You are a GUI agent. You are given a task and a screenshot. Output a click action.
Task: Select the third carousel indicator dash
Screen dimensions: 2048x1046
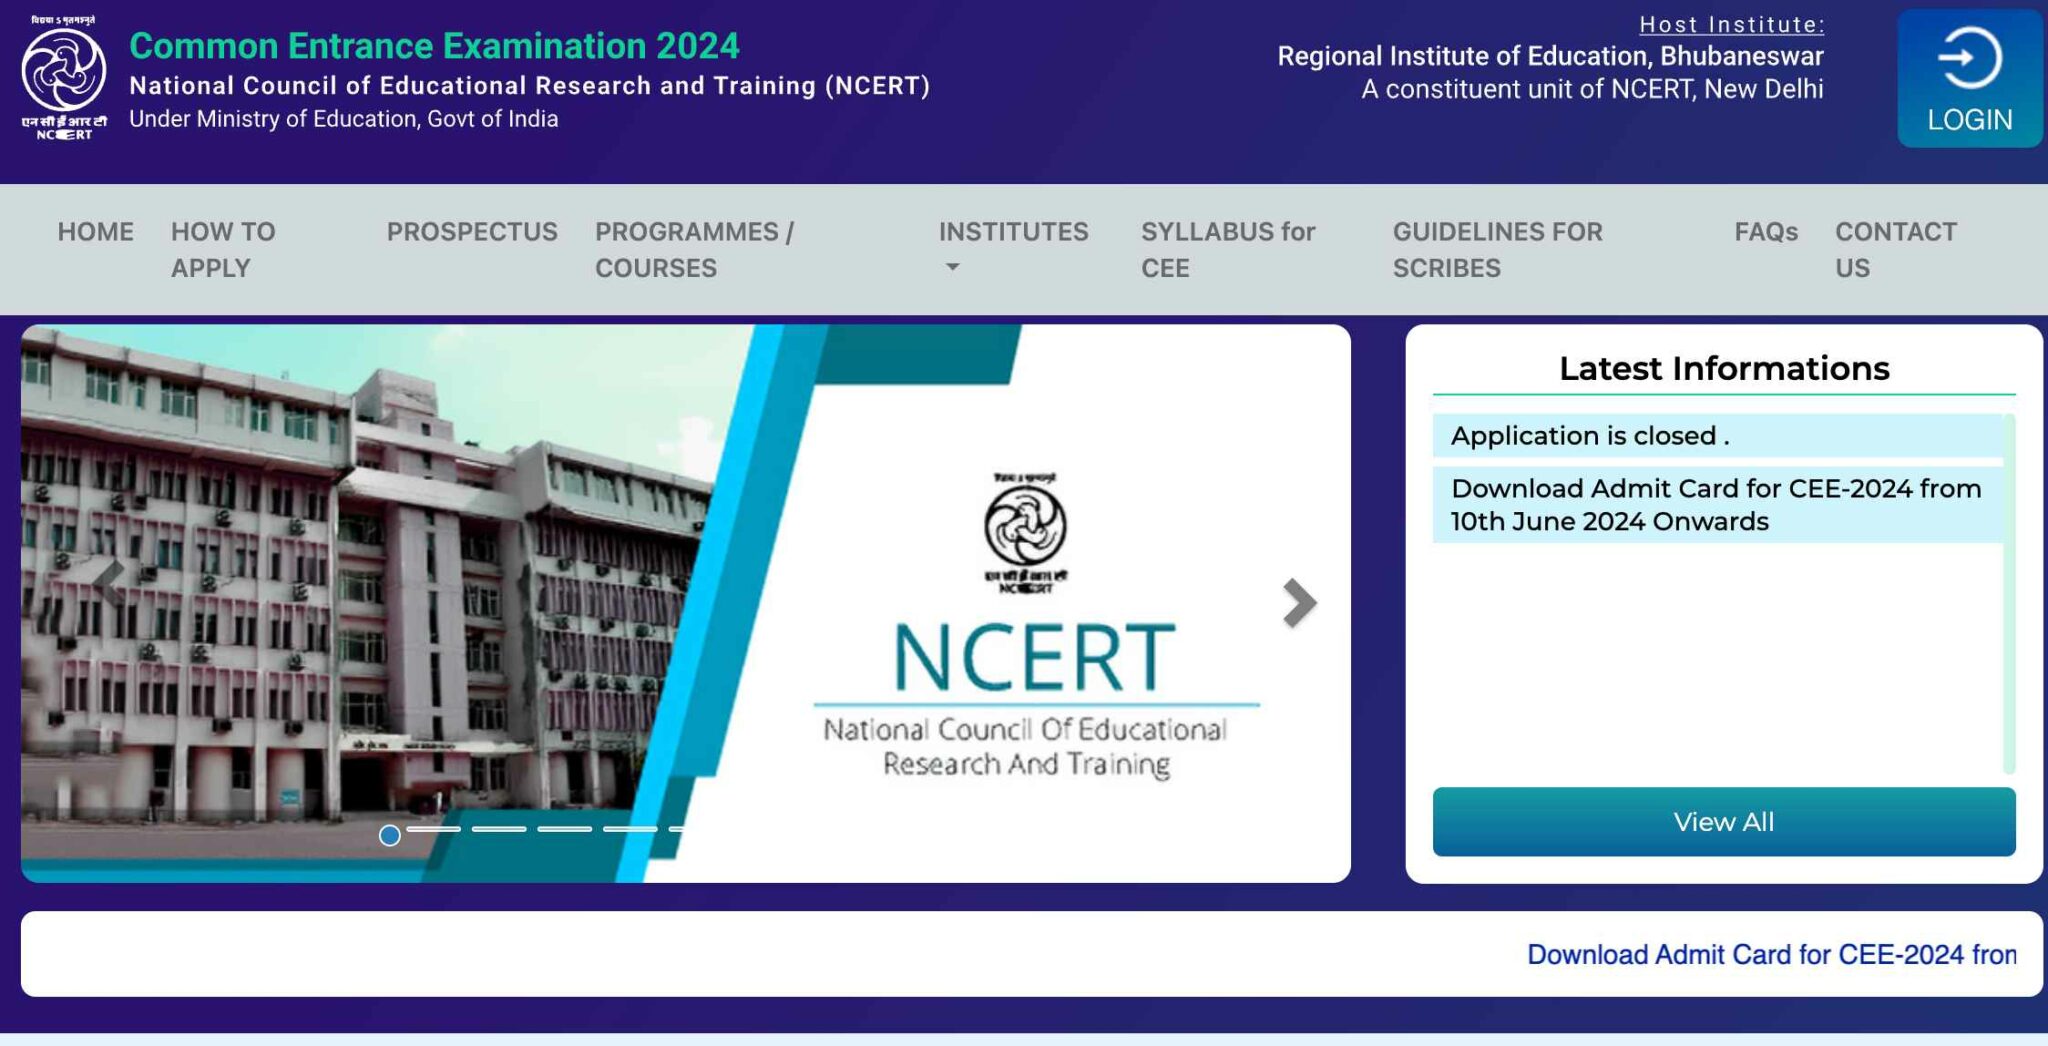pyautogui.click(x=499, y=829)
